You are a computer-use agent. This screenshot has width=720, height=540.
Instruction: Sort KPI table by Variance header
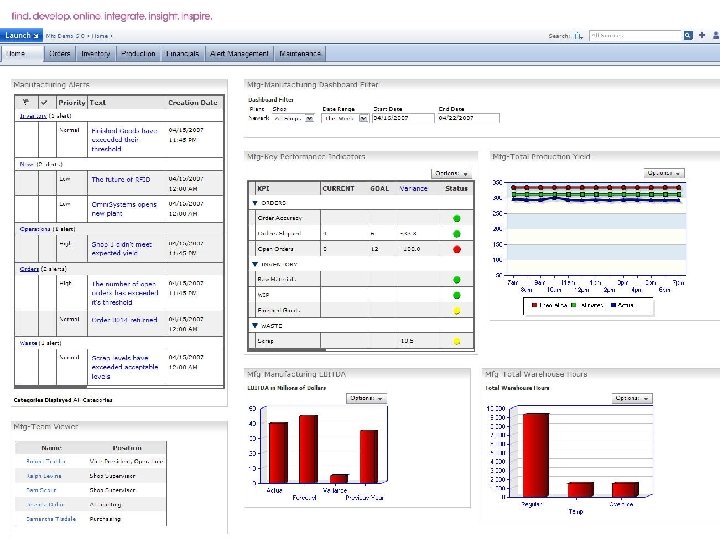(x=413, y=189)
